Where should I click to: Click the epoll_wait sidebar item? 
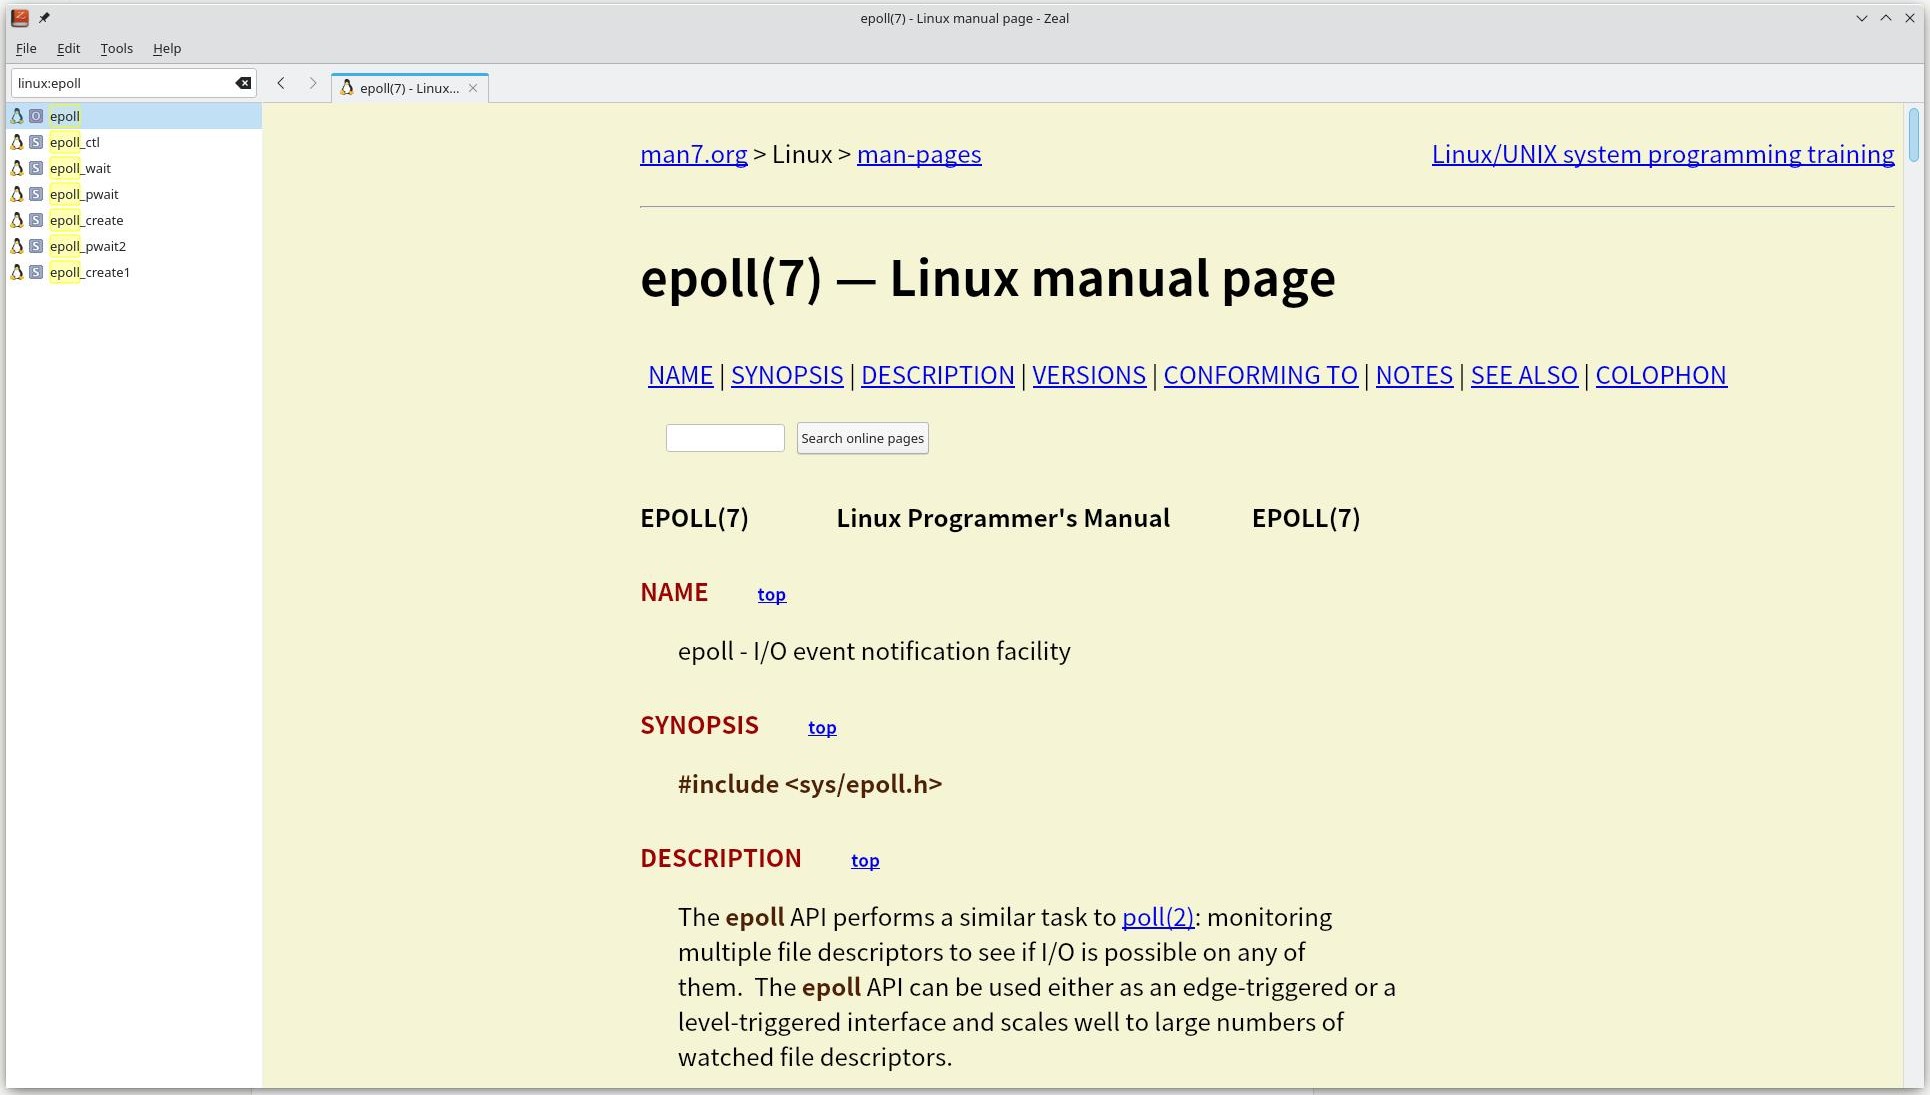tap(80, 167)
